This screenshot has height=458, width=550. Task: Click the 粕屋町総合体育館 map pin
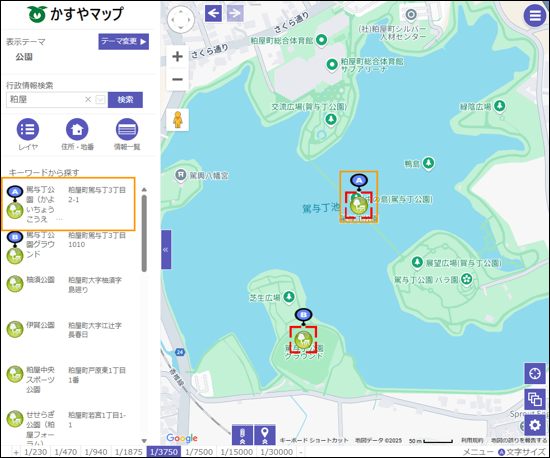pos(322,40)
